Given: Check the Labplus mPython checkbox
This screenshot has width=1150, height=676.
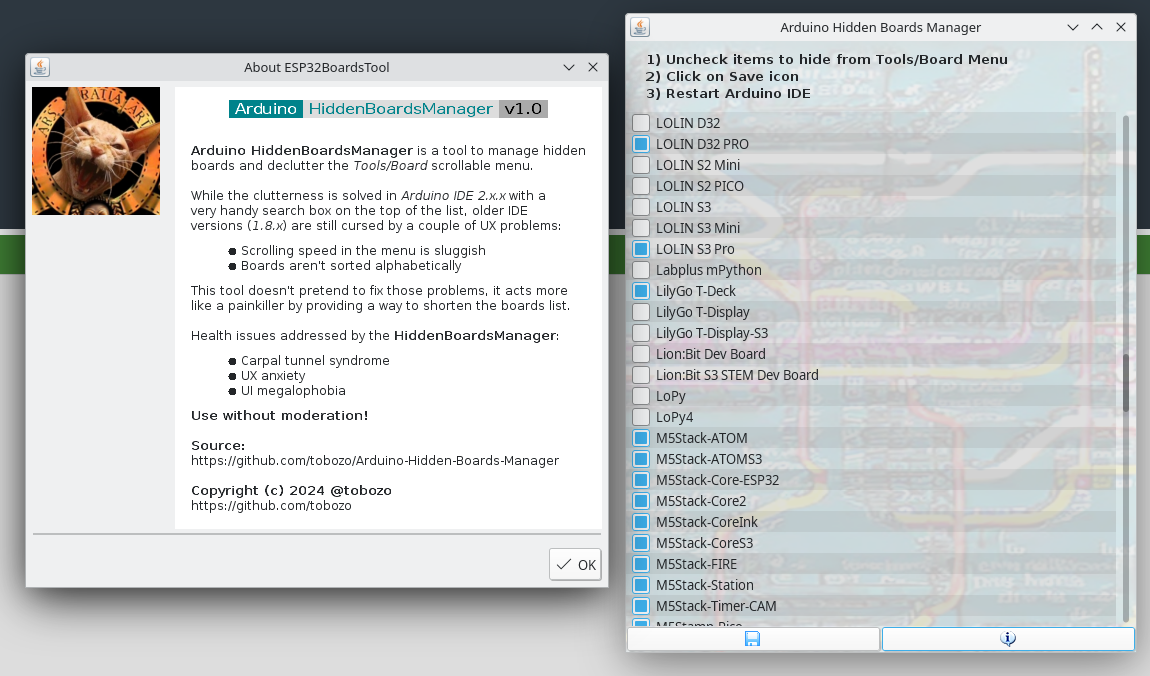Looking at the screenshot, I should (x=641, y=270).
